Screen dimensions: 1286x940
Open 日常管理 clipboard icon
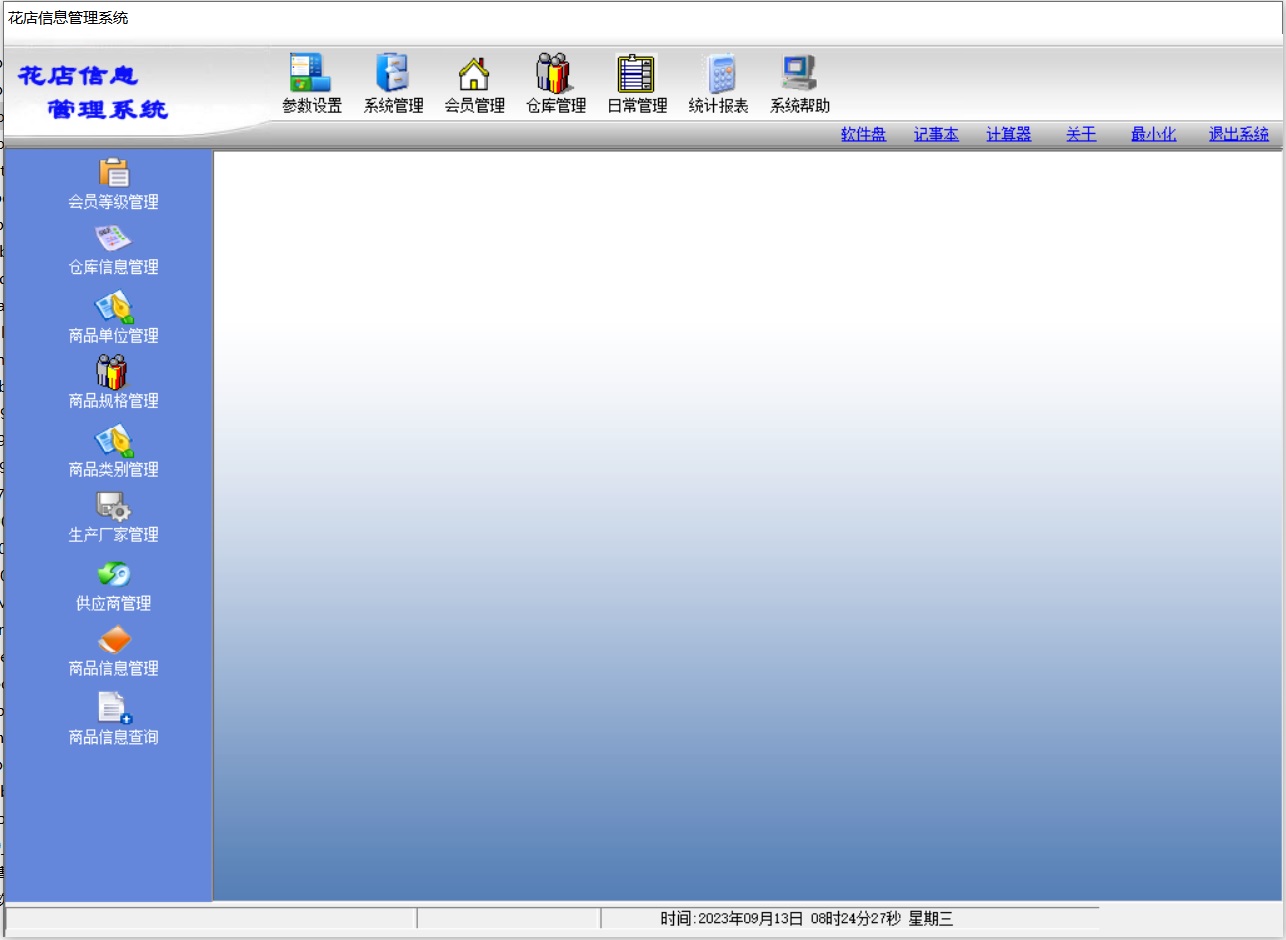636,74
